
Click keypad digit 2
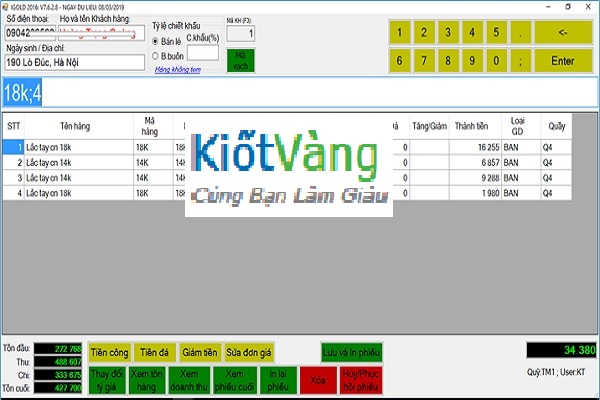click(x=424, y=33)
